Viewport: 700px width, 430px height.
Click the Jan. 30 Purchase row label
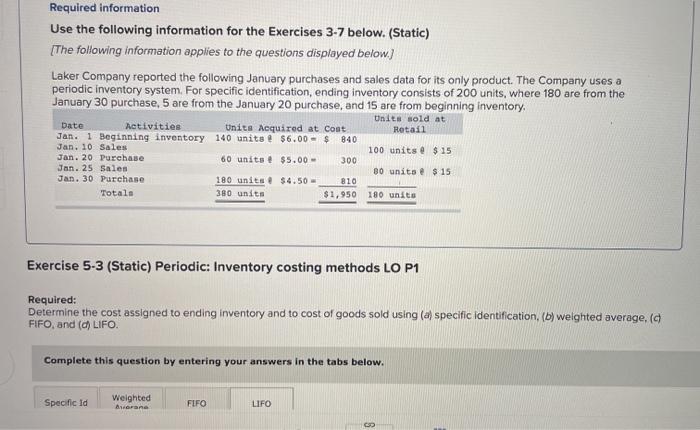pos(101,179)
